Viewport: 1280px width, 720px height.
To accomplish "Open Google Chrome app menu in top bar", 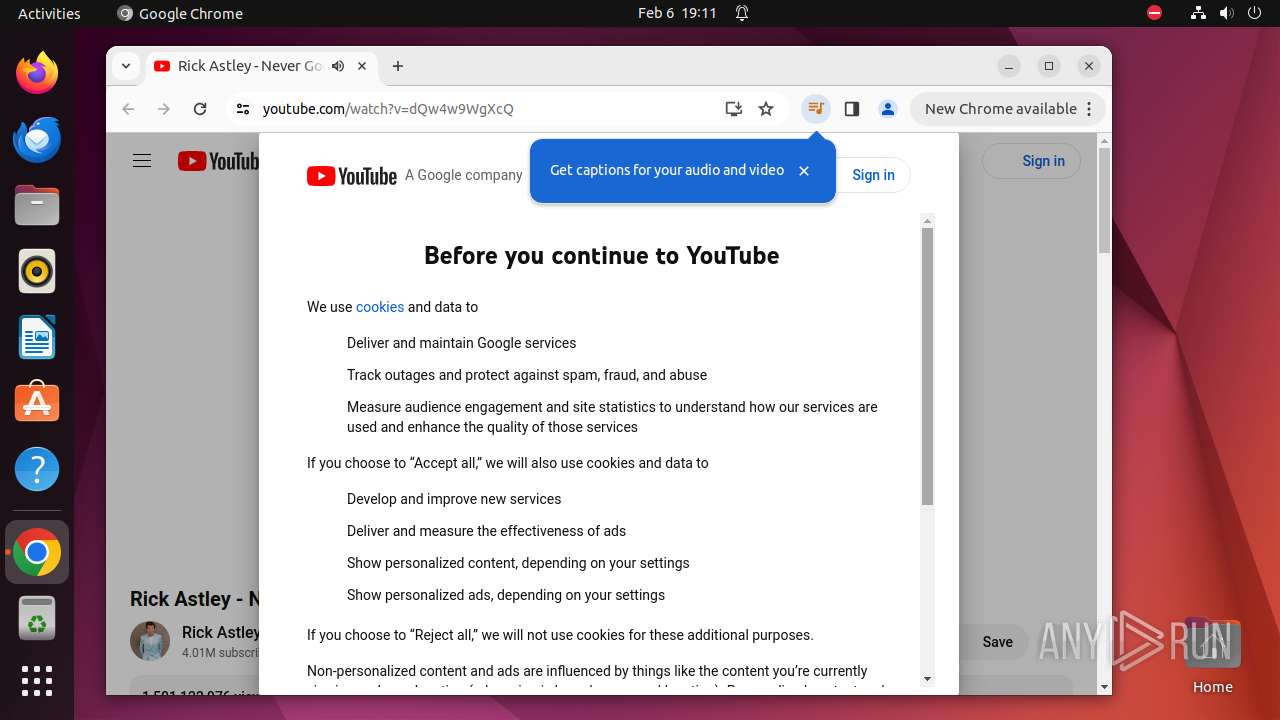I will (180, 13).
